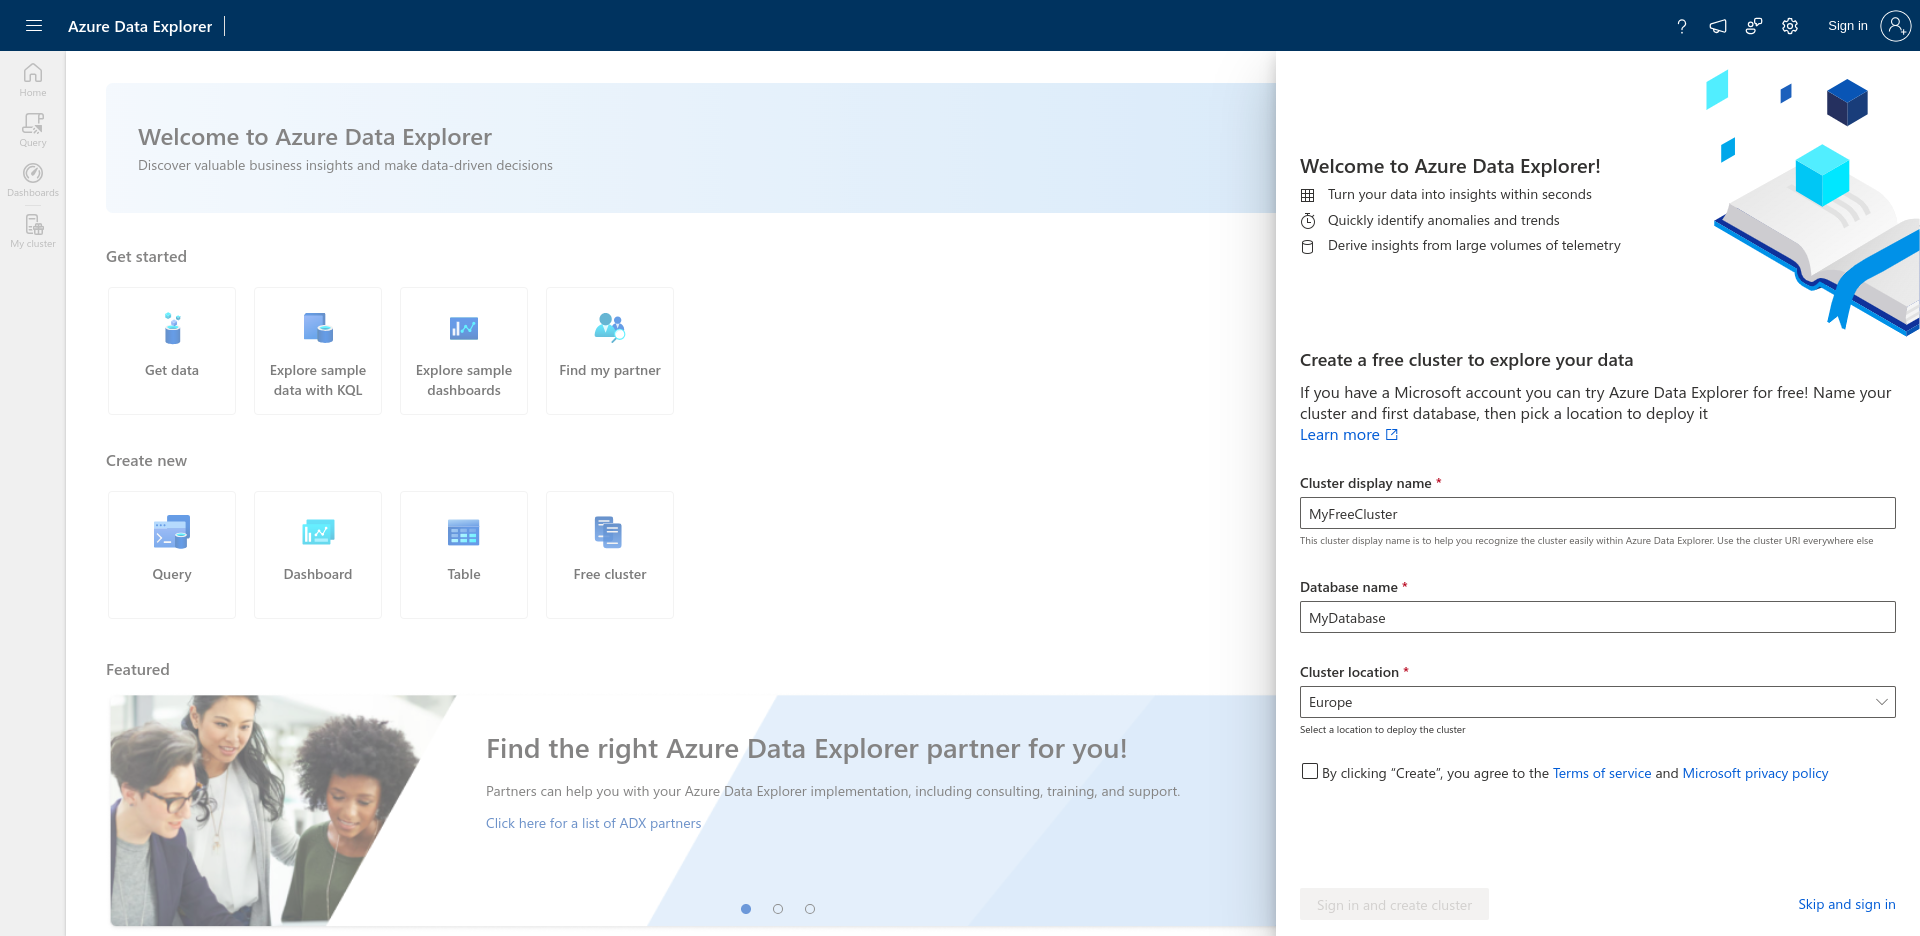Create a new Query card
Image resolution: width=1920 pixels, height=936 pixels.
[172, 555]
